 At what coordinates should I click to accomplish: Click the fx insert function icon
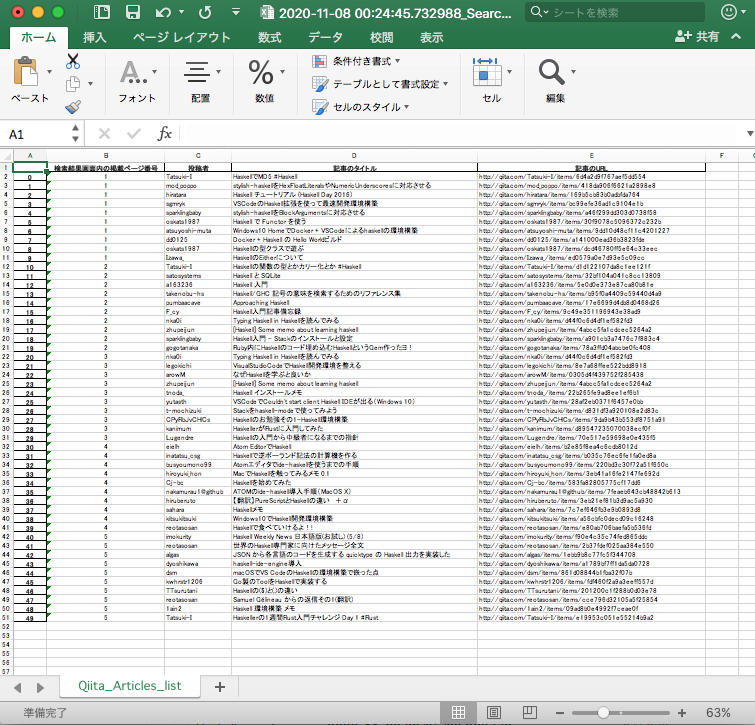(164, 133)
